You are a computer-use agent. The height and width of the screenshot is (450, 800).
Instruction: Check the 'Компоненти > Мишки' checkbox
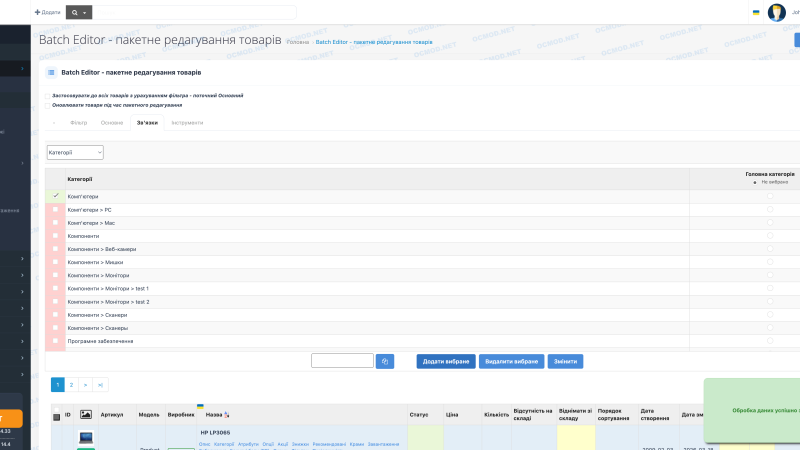pyautogui.click(x=56, y=262)
